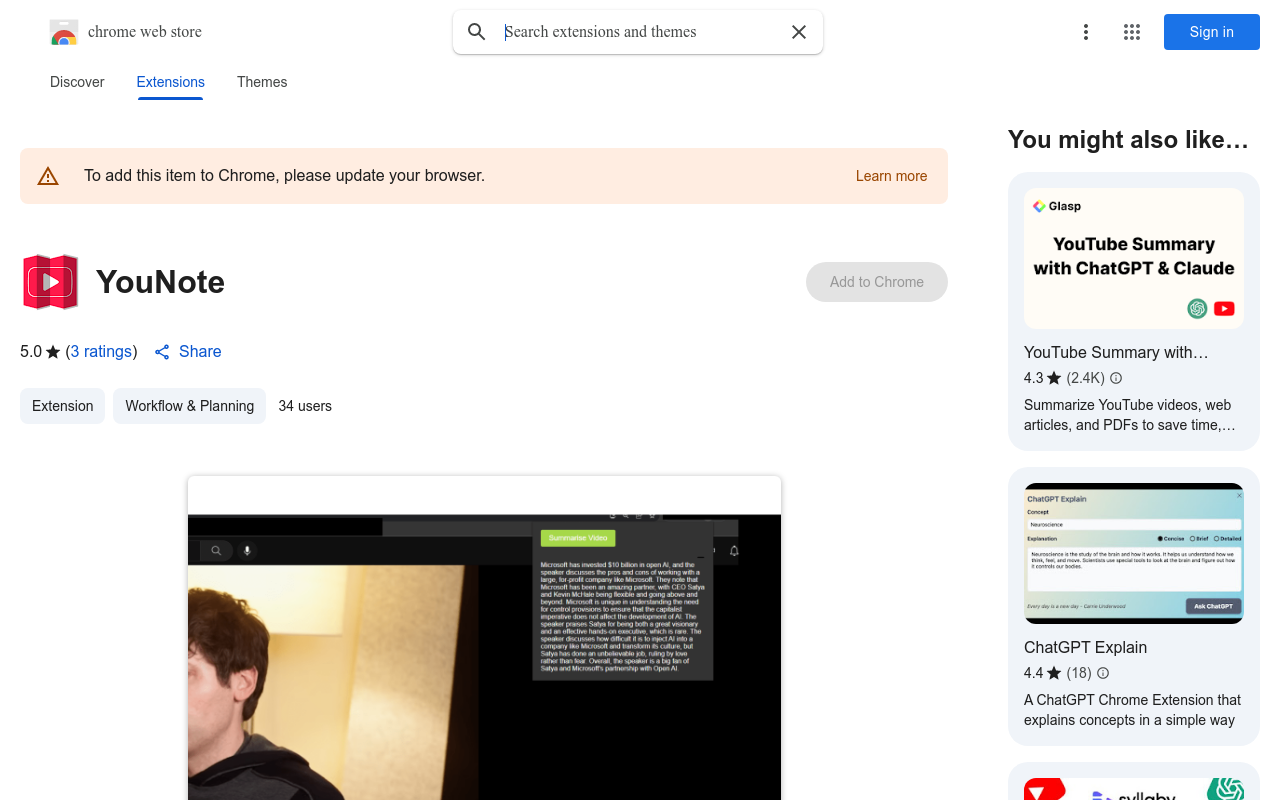Open the third recommendation card with syllaby logo
This screenshot has width=1280, height=800.
tap(1134, 782)
